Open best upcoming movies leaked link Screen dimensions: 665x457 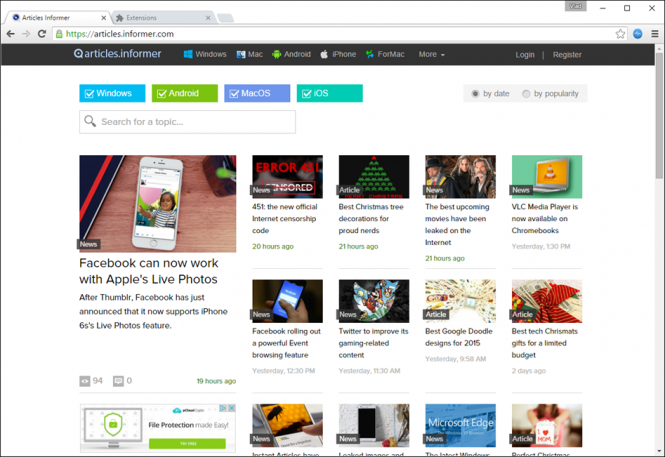click(457, 225)
